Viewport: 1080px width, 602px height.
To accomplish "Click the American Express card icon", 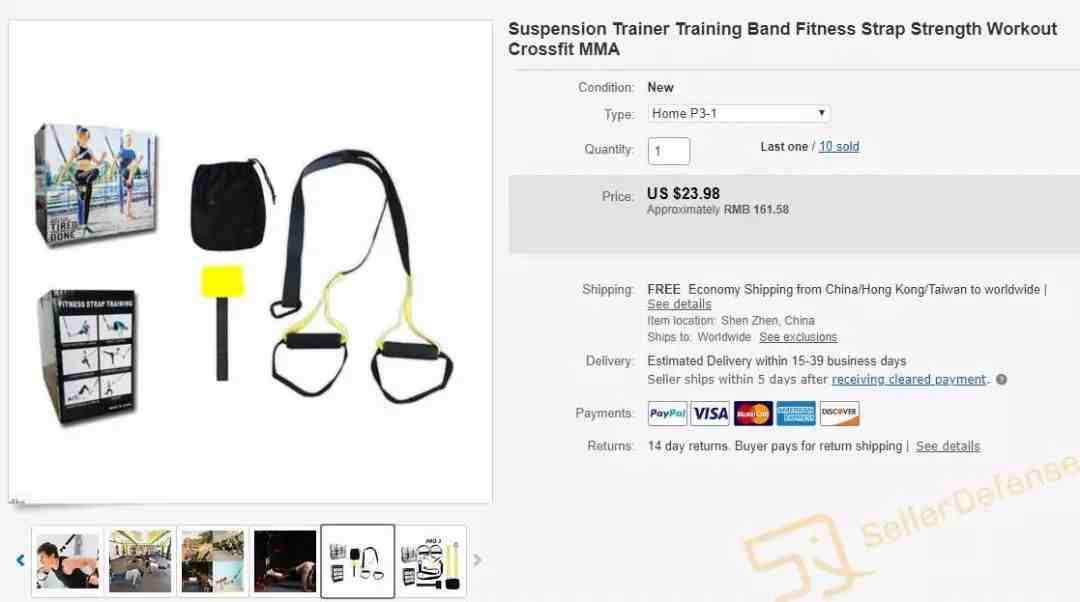I will click(x=796, y=413).
